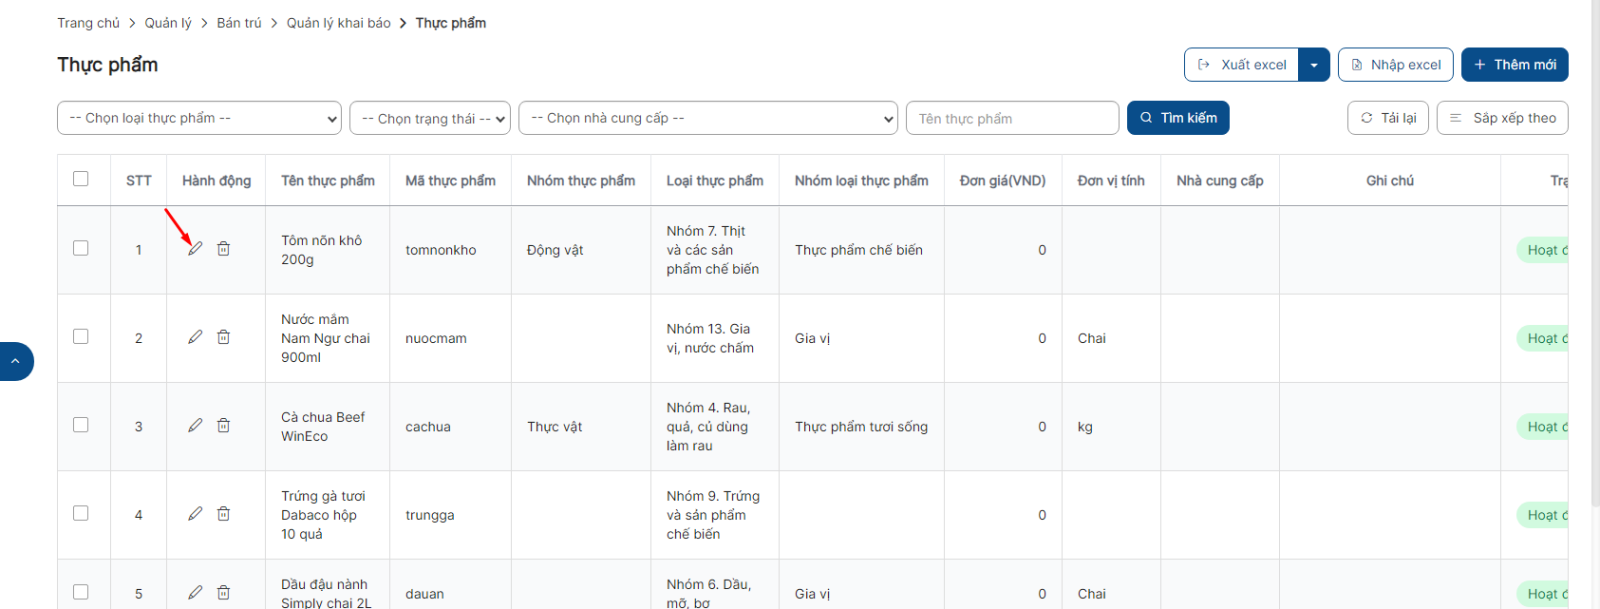
Task: Tick the checkbox for row 5
Action: click(81, 592)
